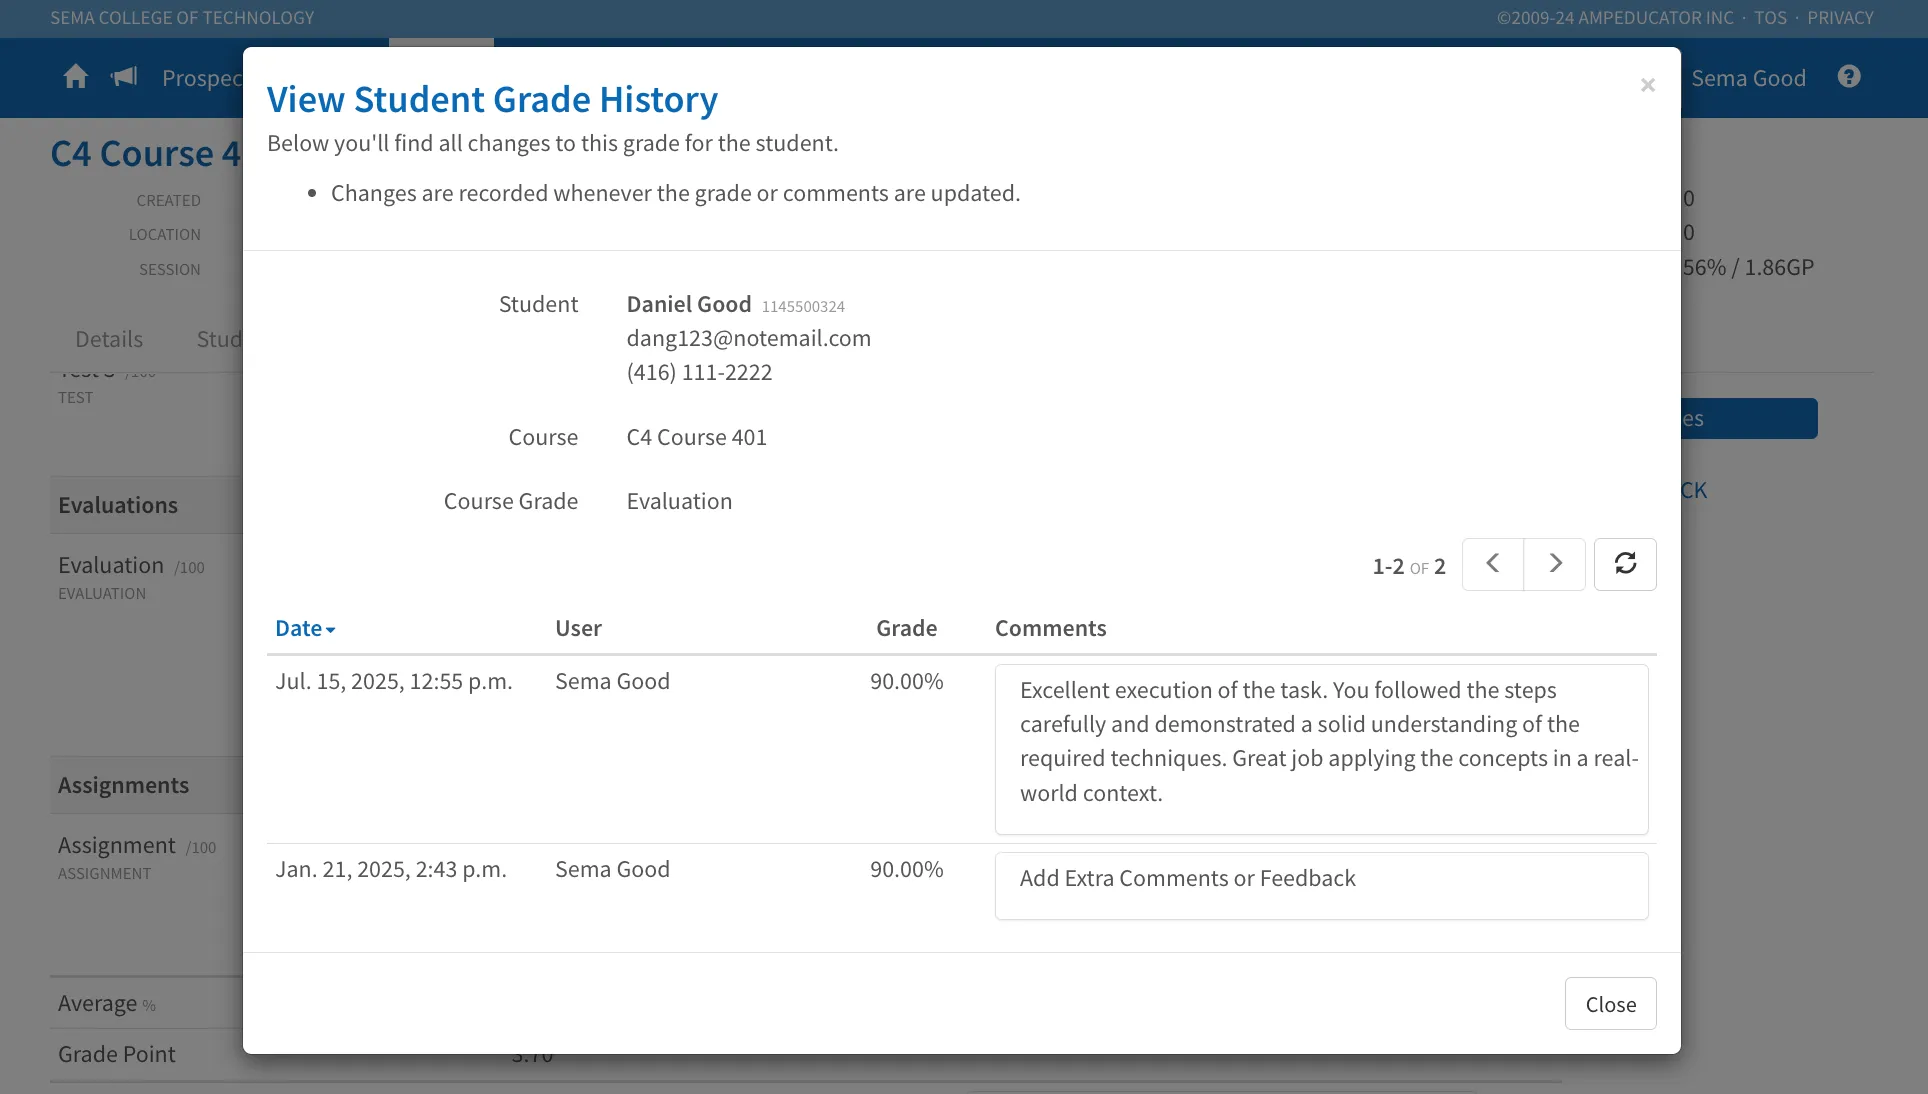Open the help question mark icon
The image size is (1928, 1094).
click(1849, 77)
